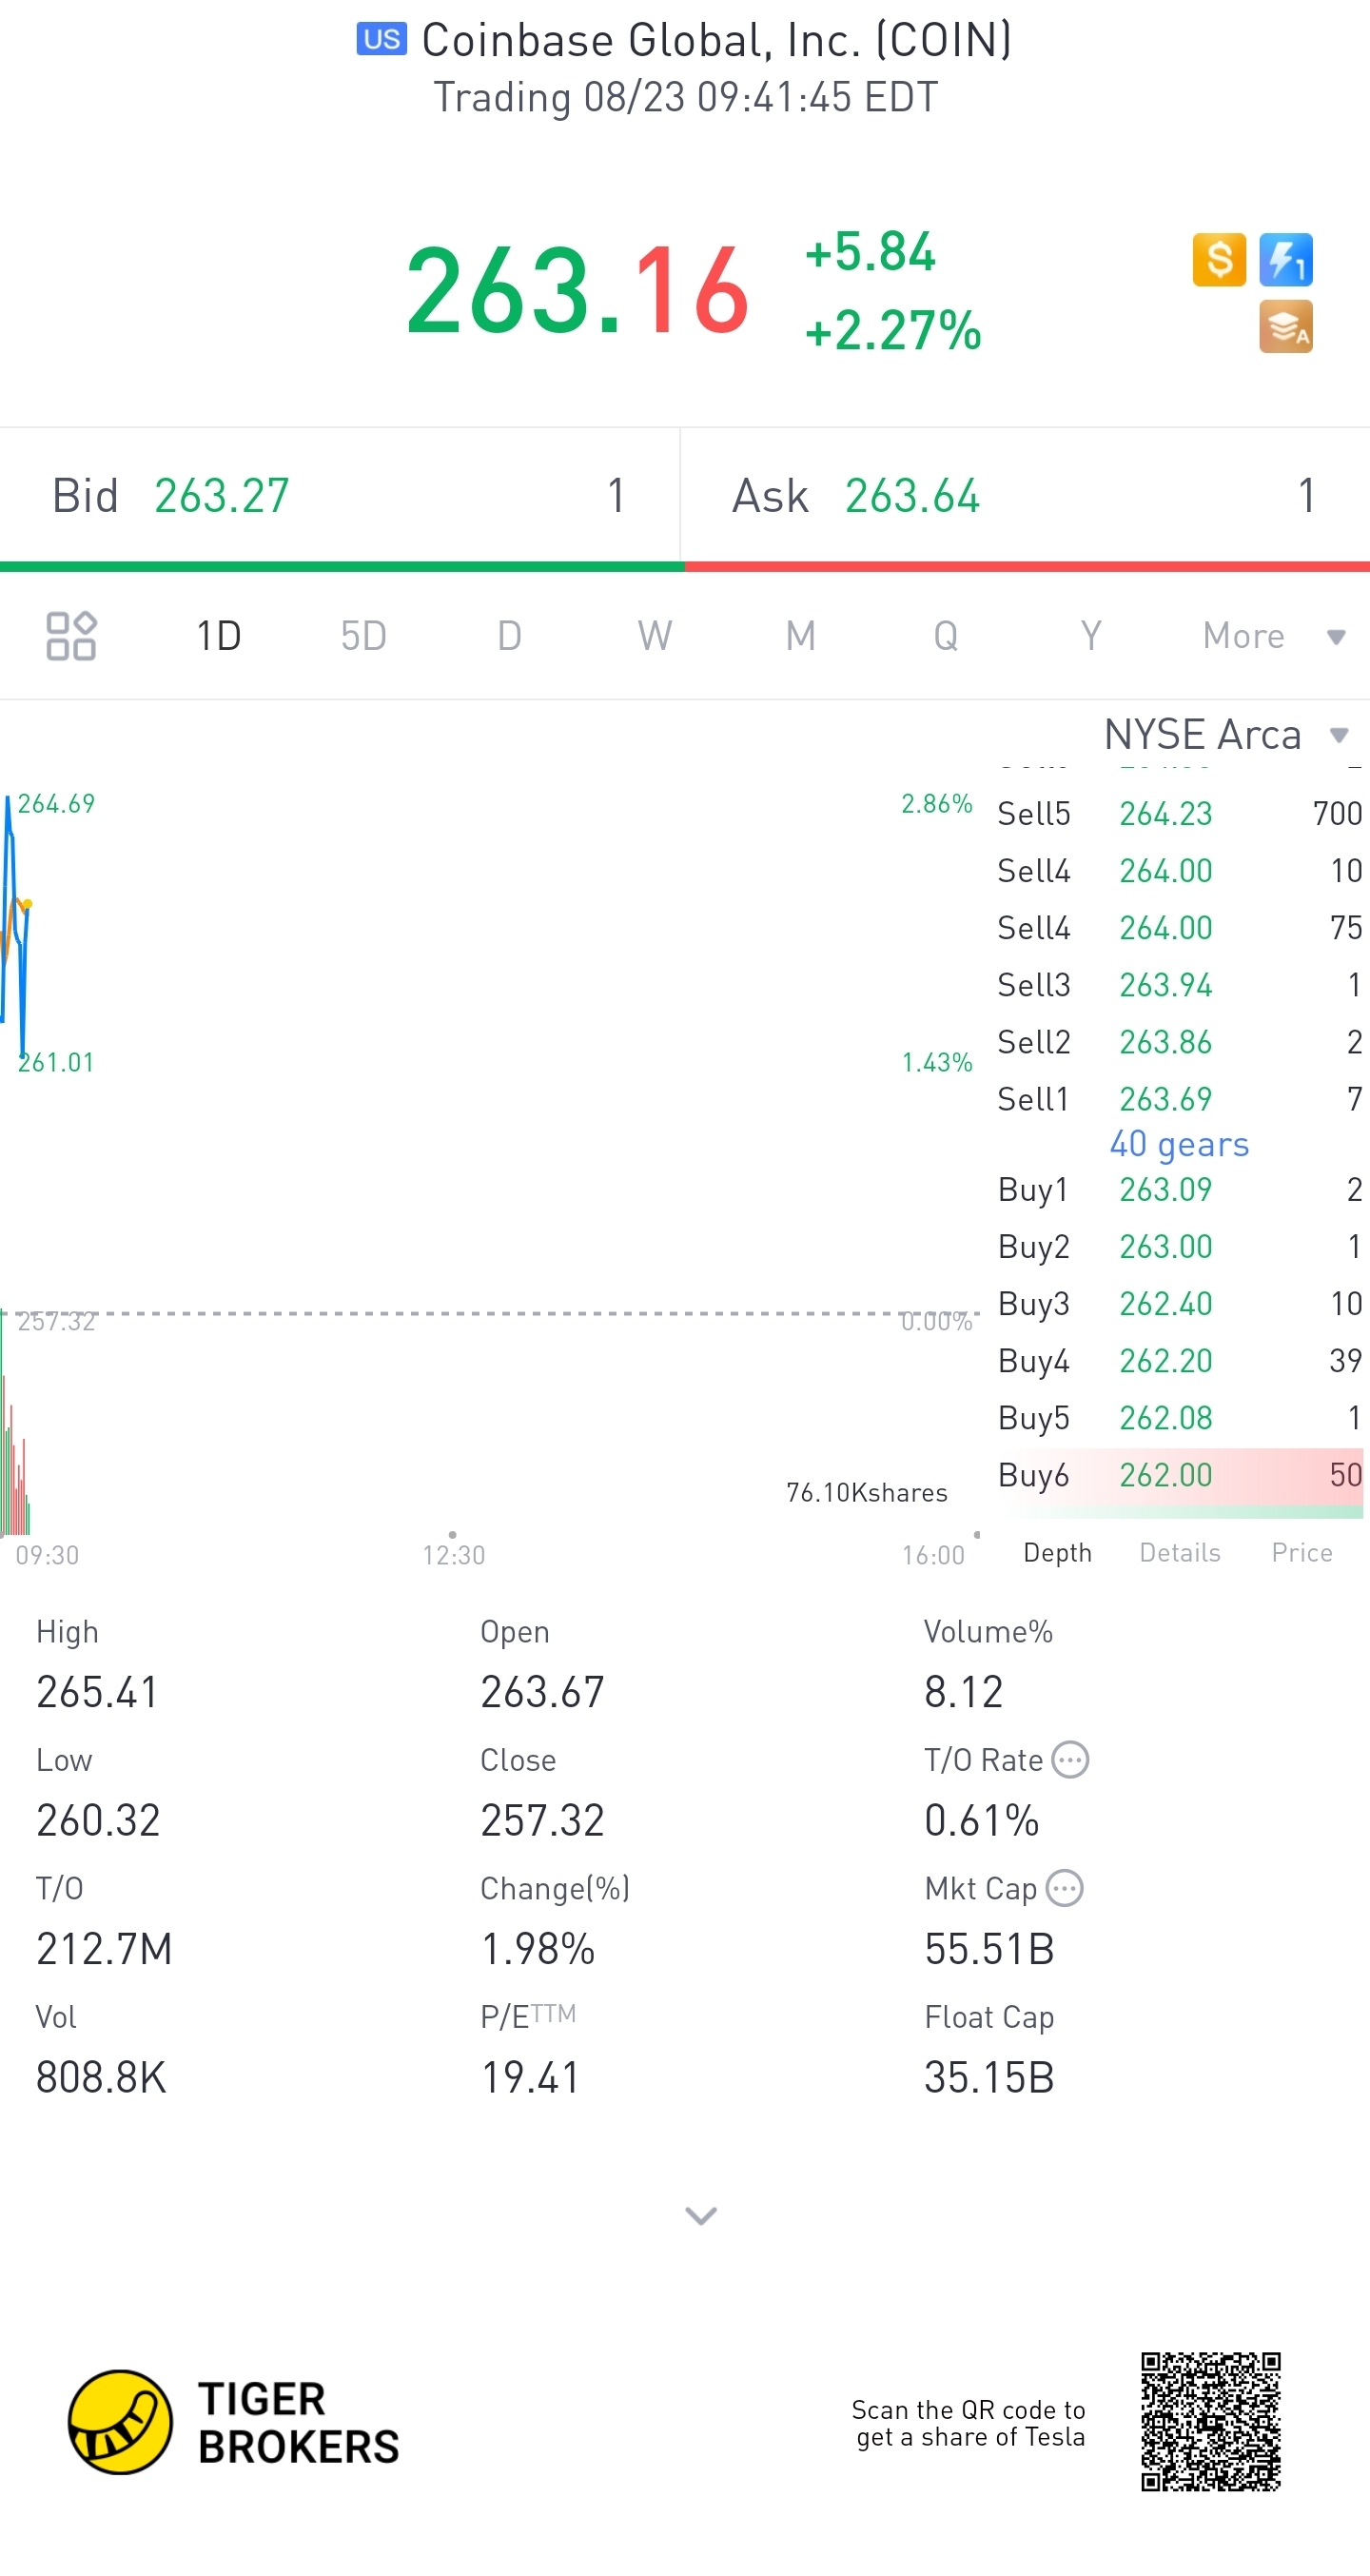Tap the yellow dollar sign icon

(1218, 260)
